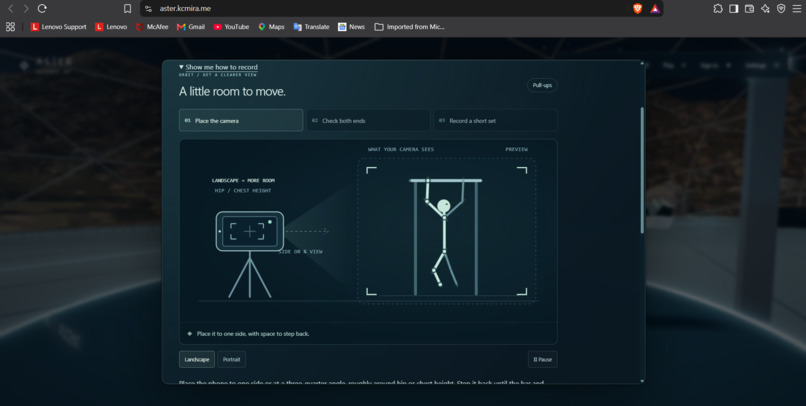806x406 pixels.
Task: Open the News bookmark
Action: point(352,27)
